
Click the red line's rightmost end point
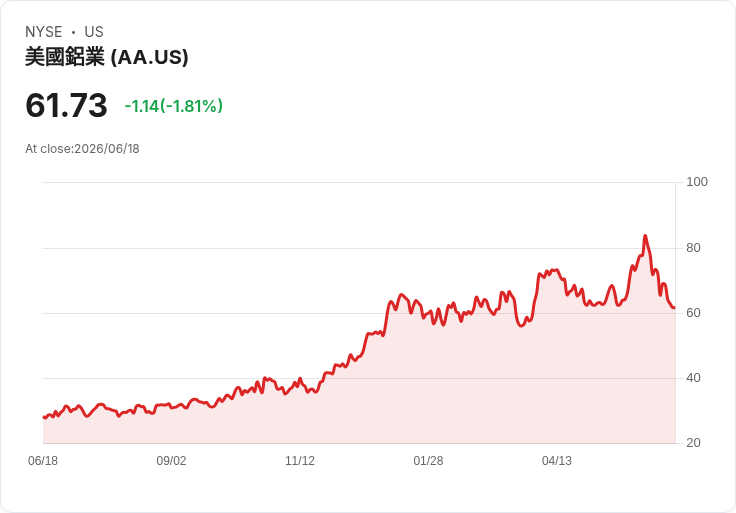pos(675,307)
